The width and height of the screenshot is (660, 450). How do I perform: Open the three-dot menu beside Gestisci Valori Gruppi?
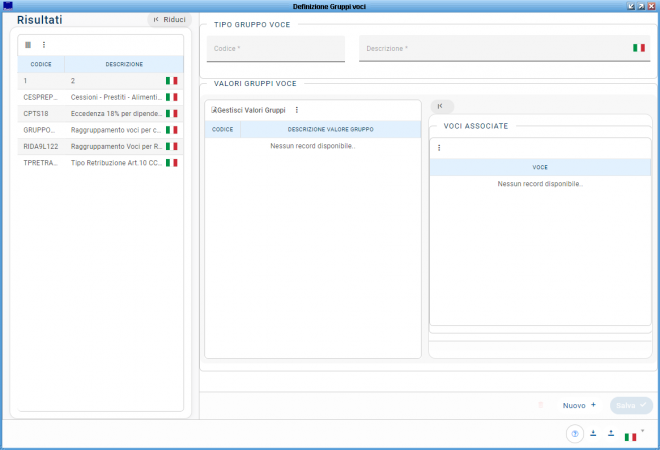tap(297, 110)
